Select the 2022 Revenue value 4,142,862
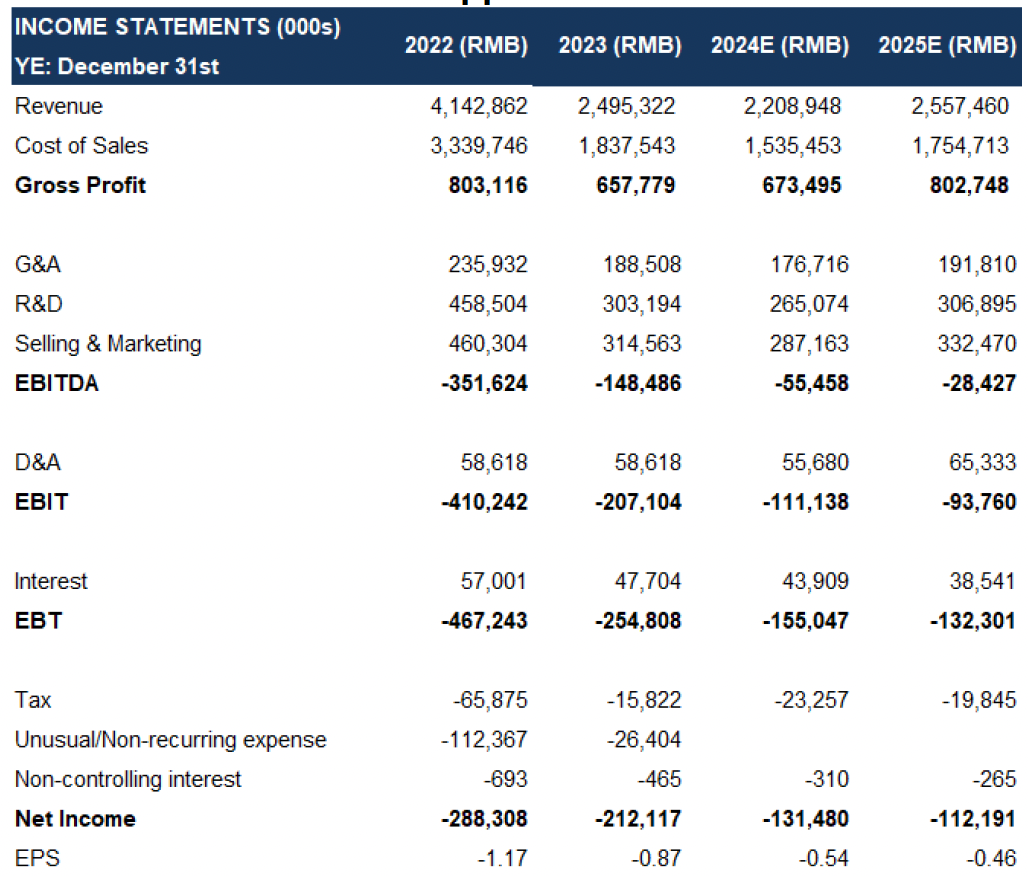Screen dimensions: 1028x876 click(479, 106)
